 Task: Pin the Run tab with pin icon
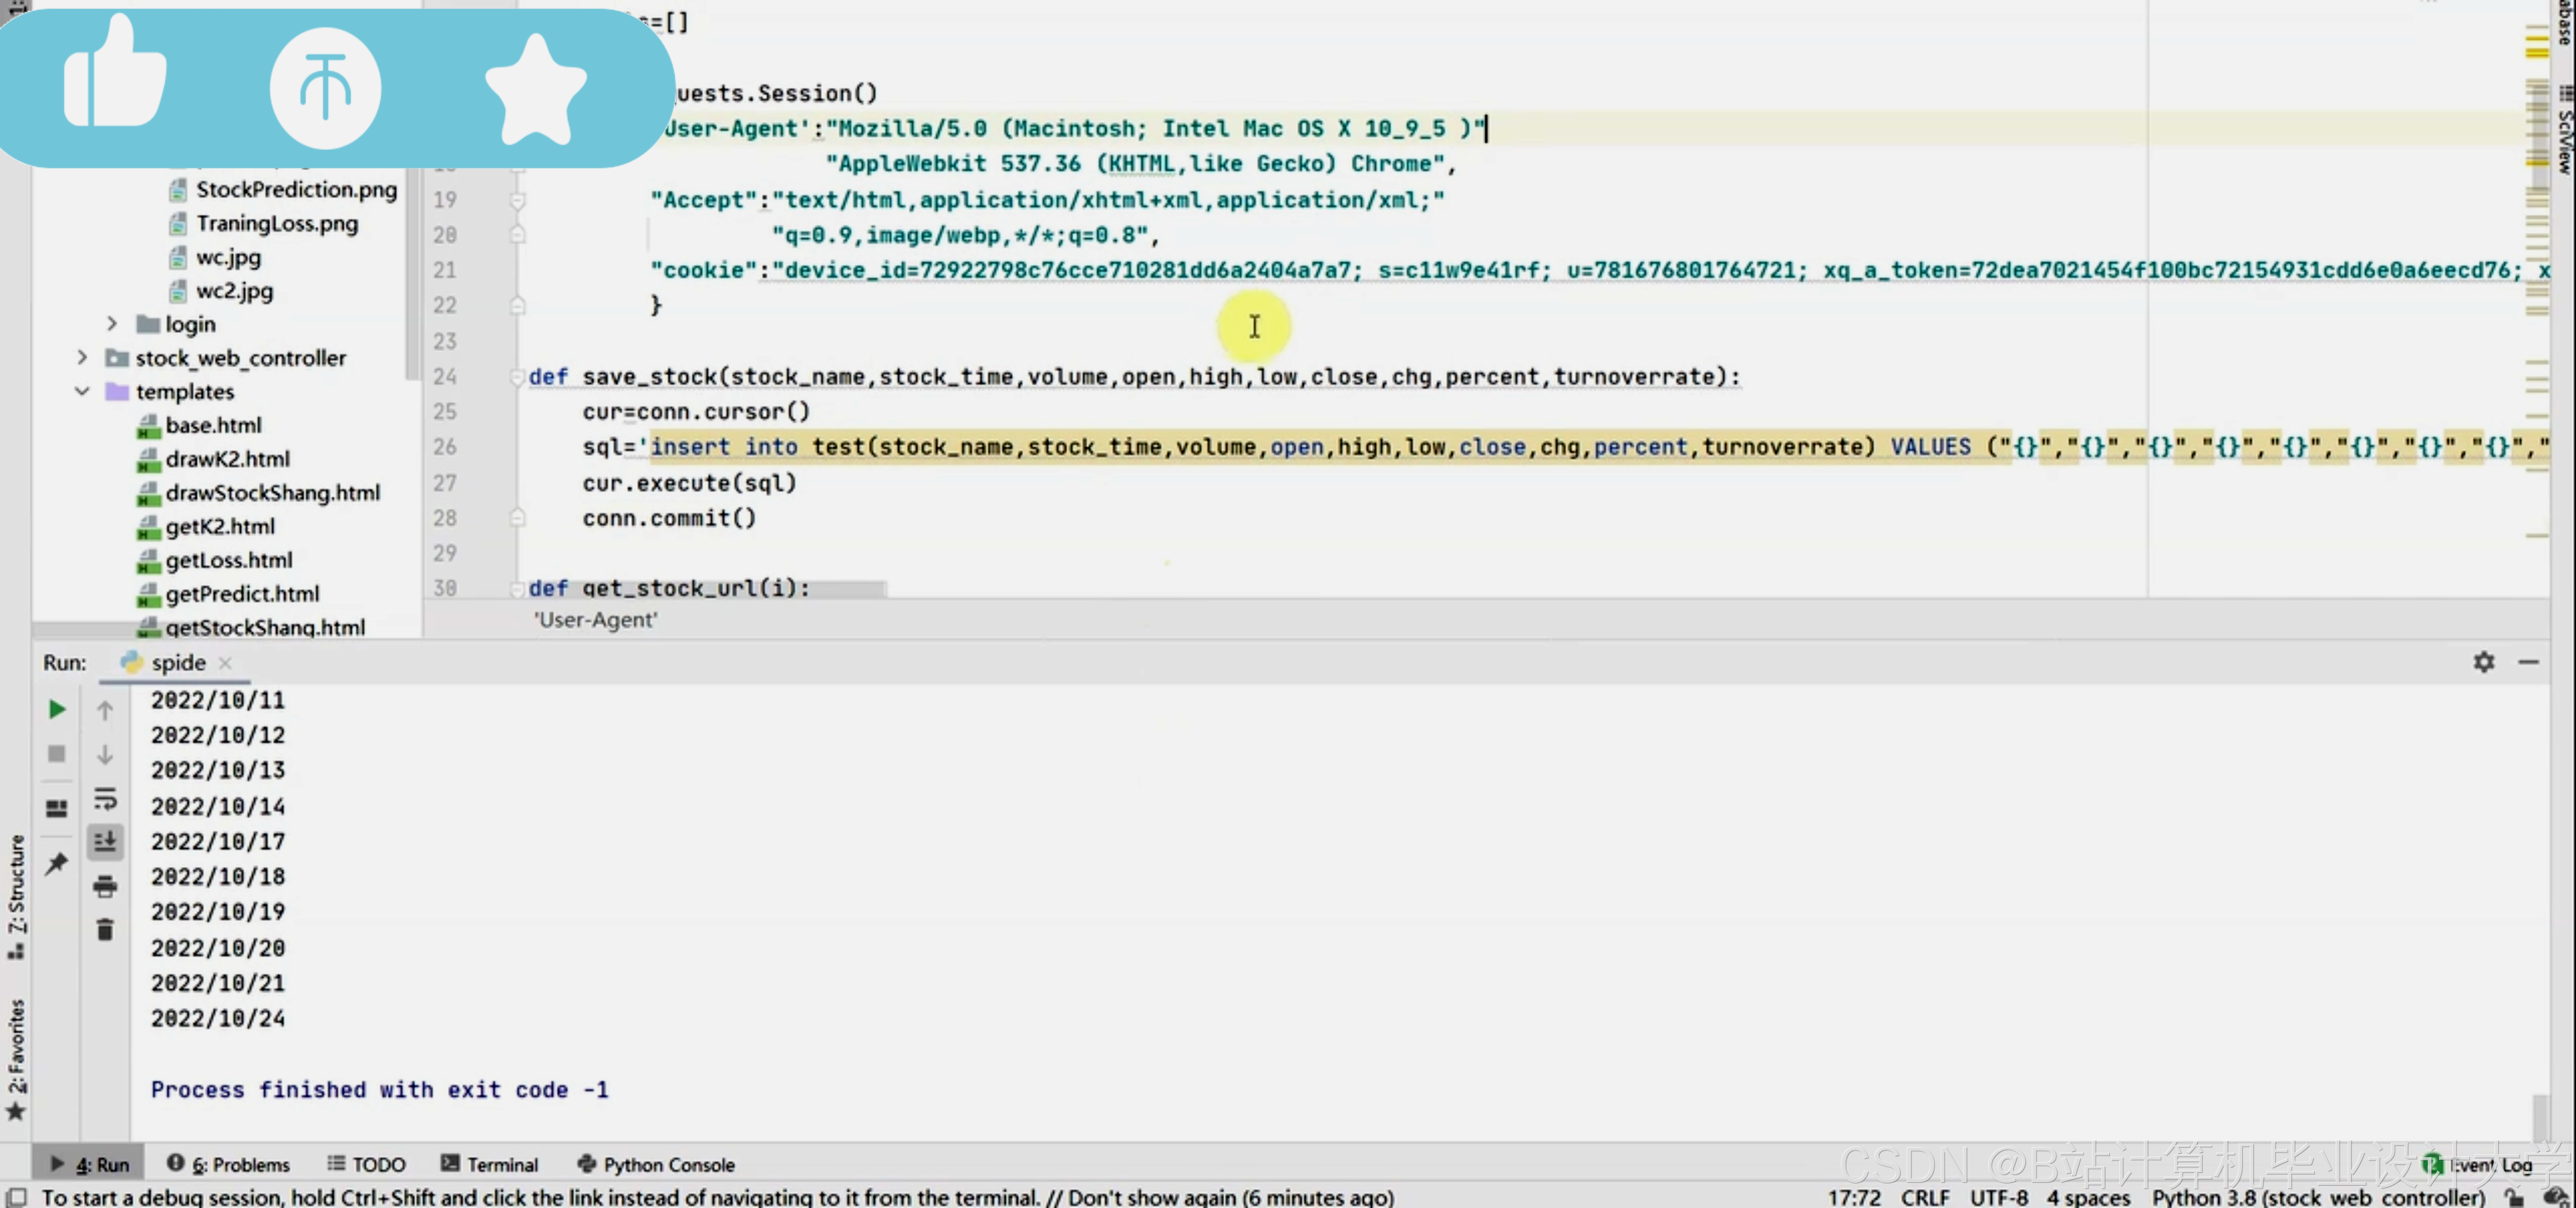pyautogui.click(x=57, y=863)
